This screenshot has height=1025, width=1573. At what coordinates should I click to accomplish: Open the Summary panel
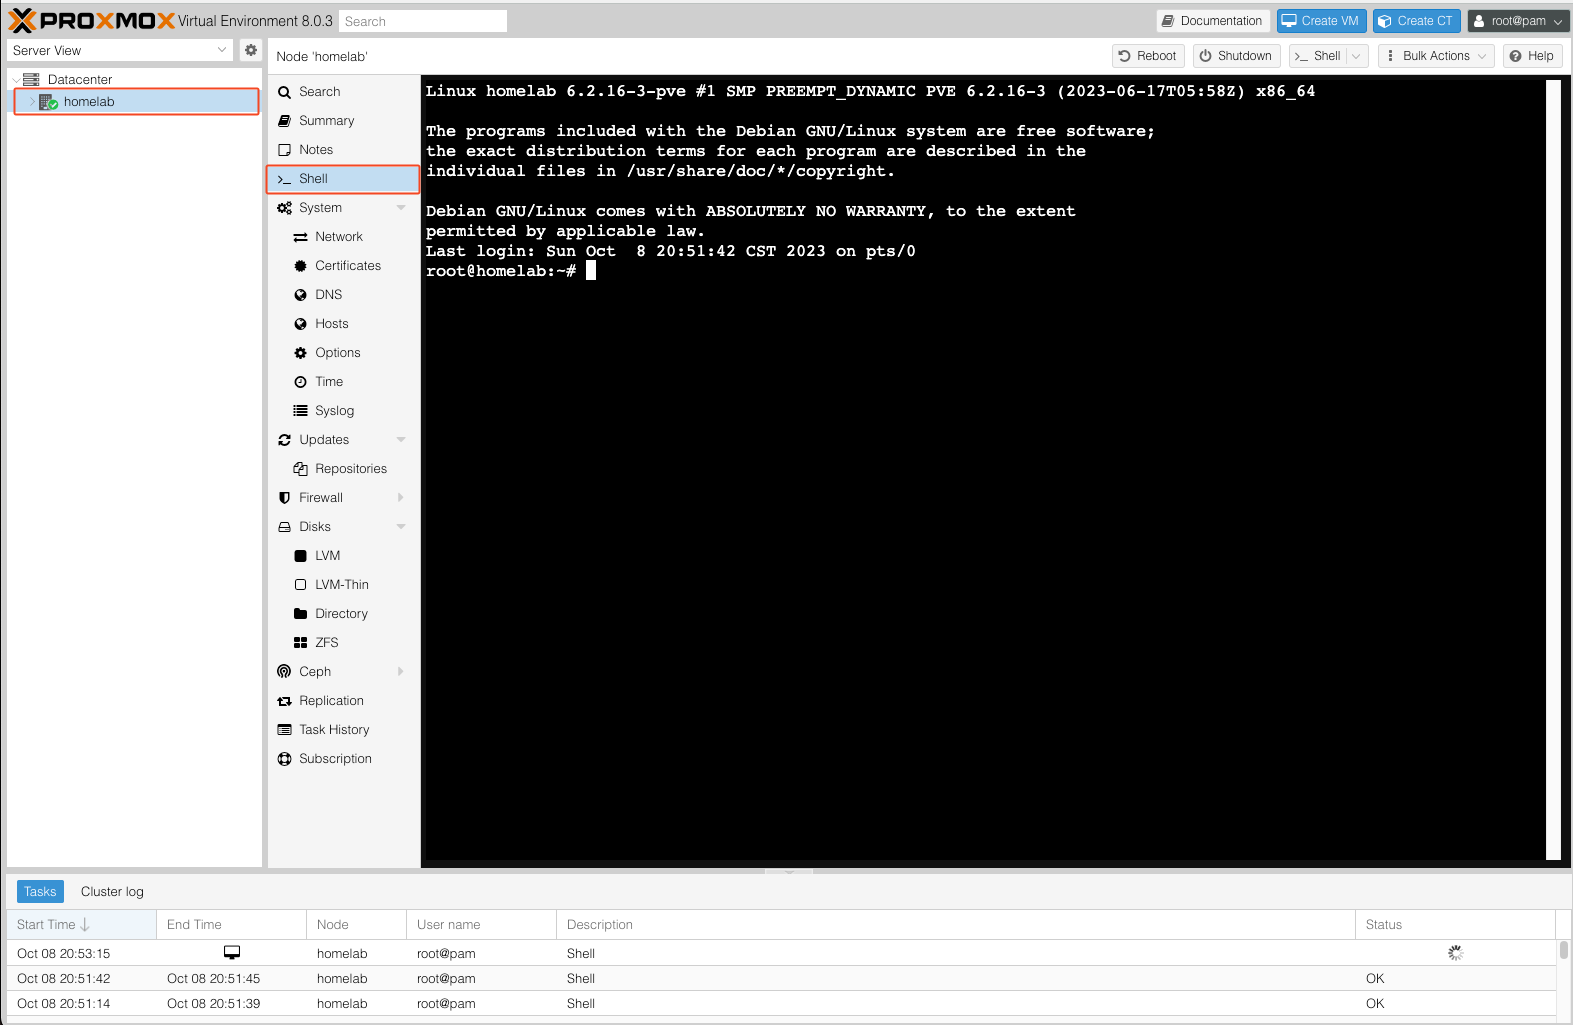click(x=343, y=120)
